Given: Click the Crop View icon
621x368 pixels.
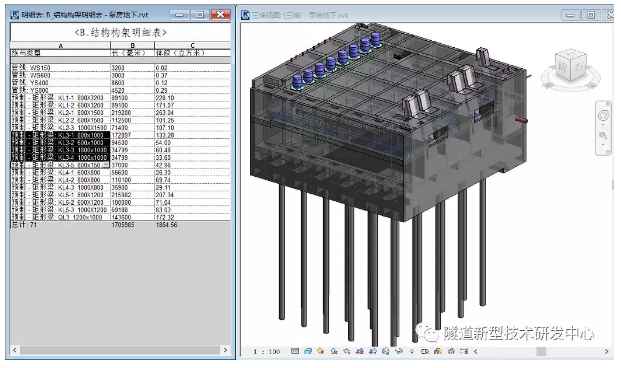Looking at the screenshot, I should tap(360, 351).
